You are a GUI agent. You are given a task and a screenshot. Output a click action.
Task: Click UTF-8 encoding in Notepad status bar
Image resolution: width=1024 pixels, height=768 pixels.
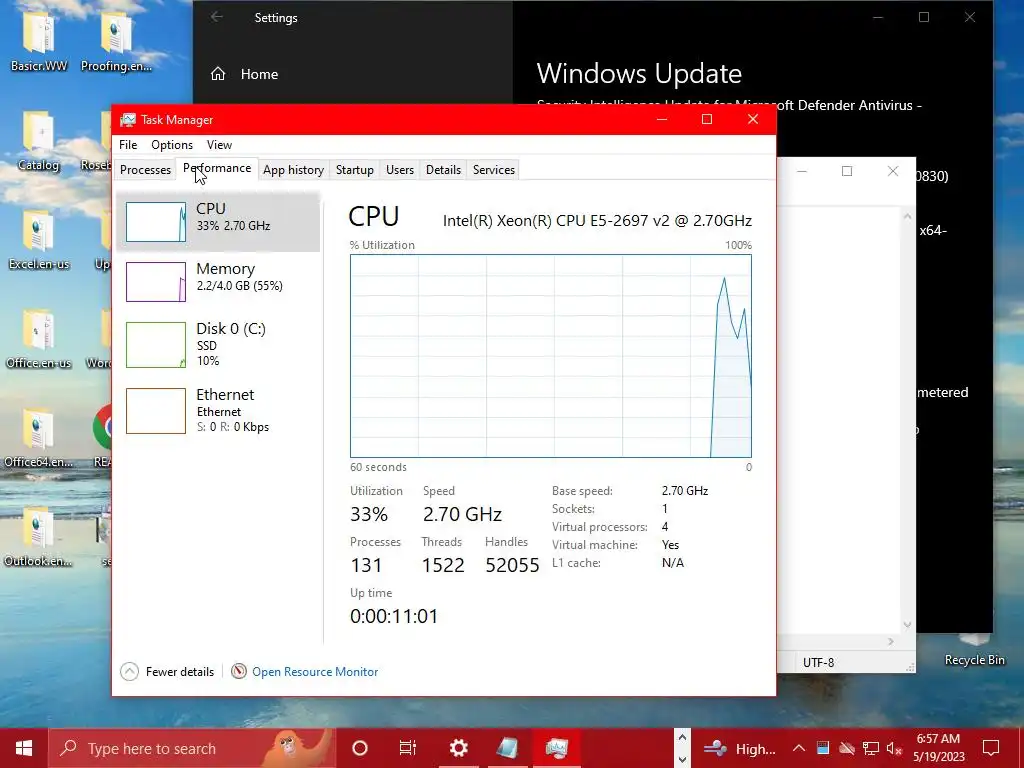tap(818, 662)
